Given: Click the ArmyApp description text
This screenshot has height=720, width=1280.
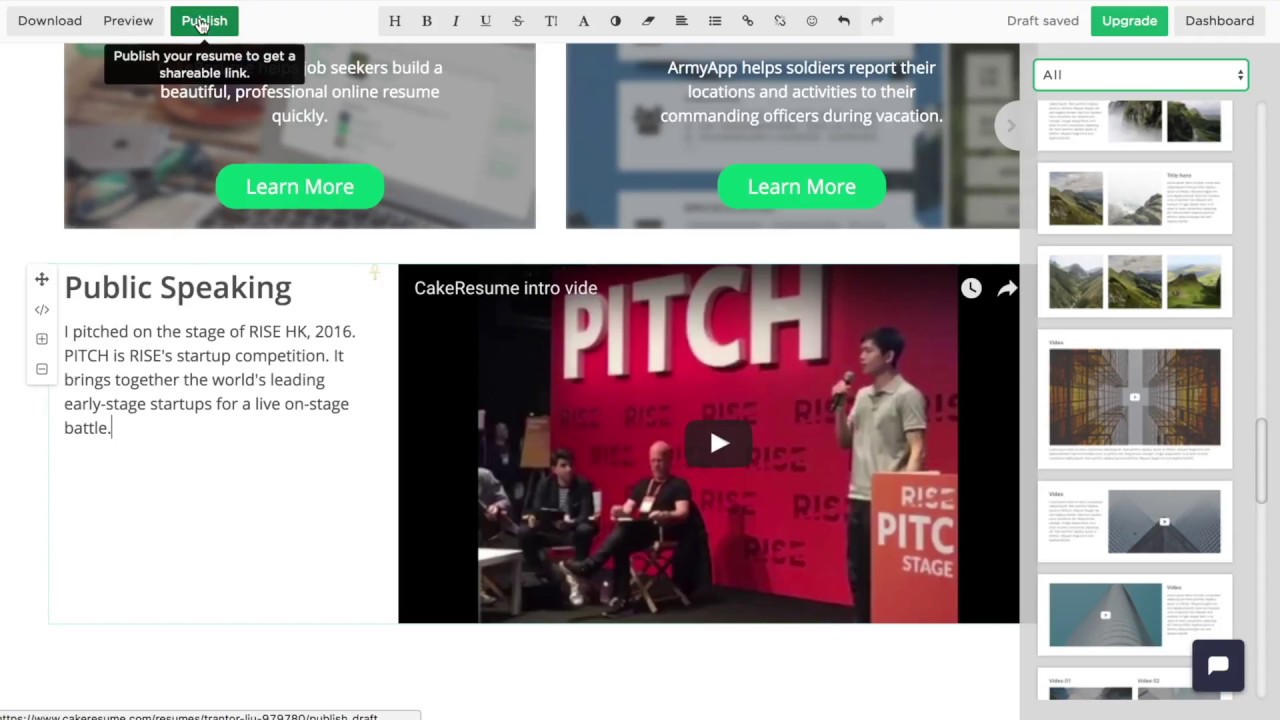Looking at the screenshot, I should click(x=801, y=92).
